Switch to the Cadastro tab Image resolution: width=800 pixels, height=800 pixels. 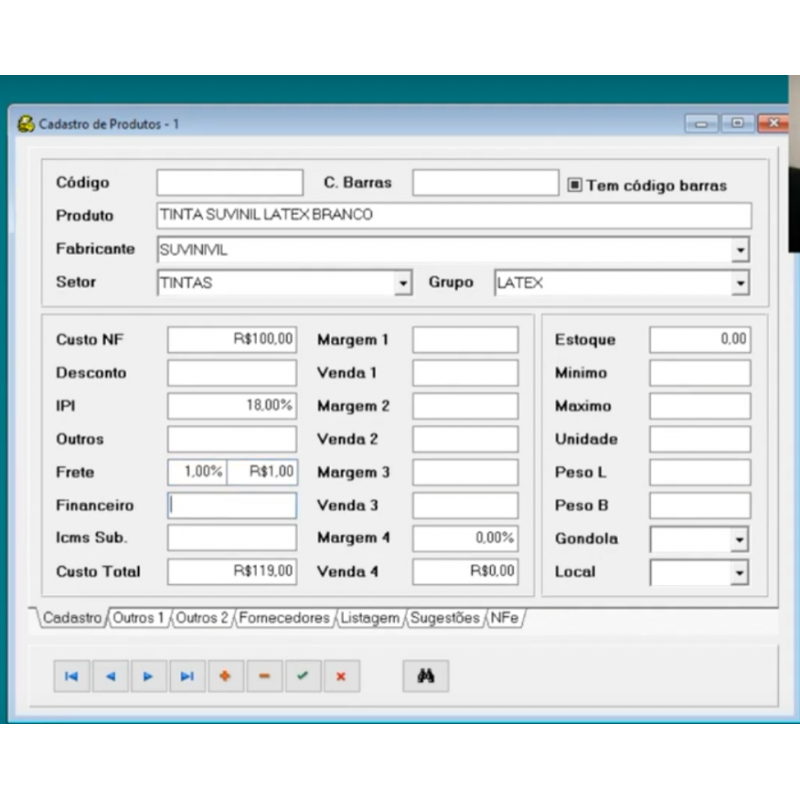point(72,618)
